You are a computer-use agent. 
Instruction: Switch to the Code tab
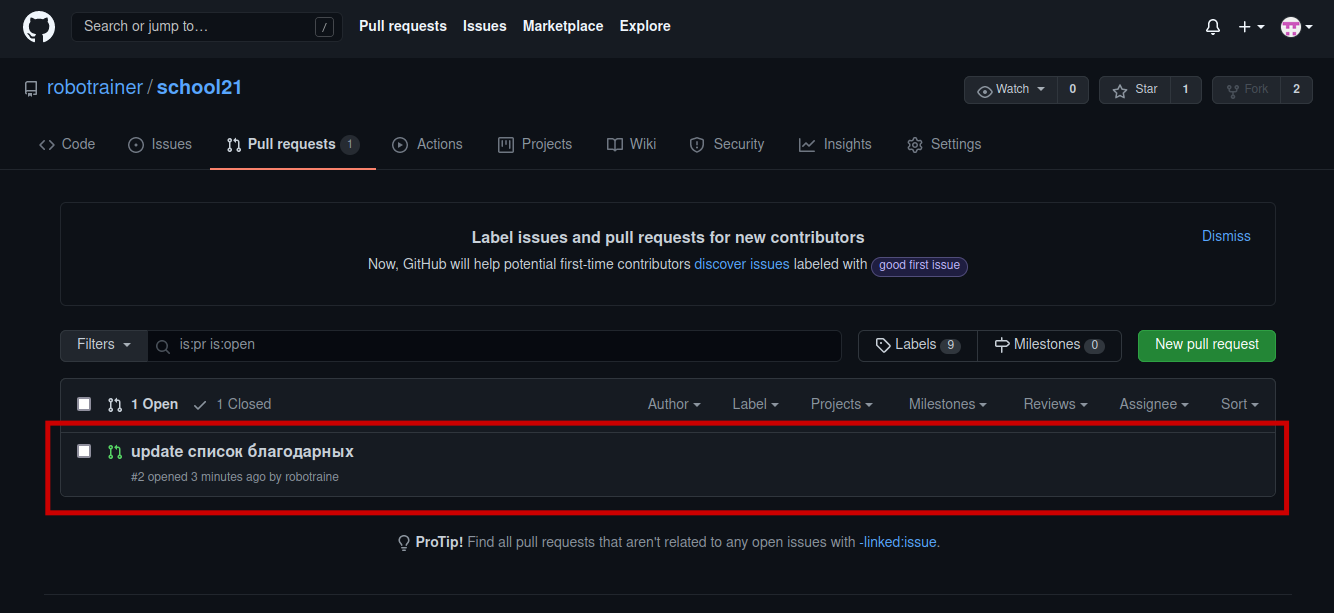67,145
